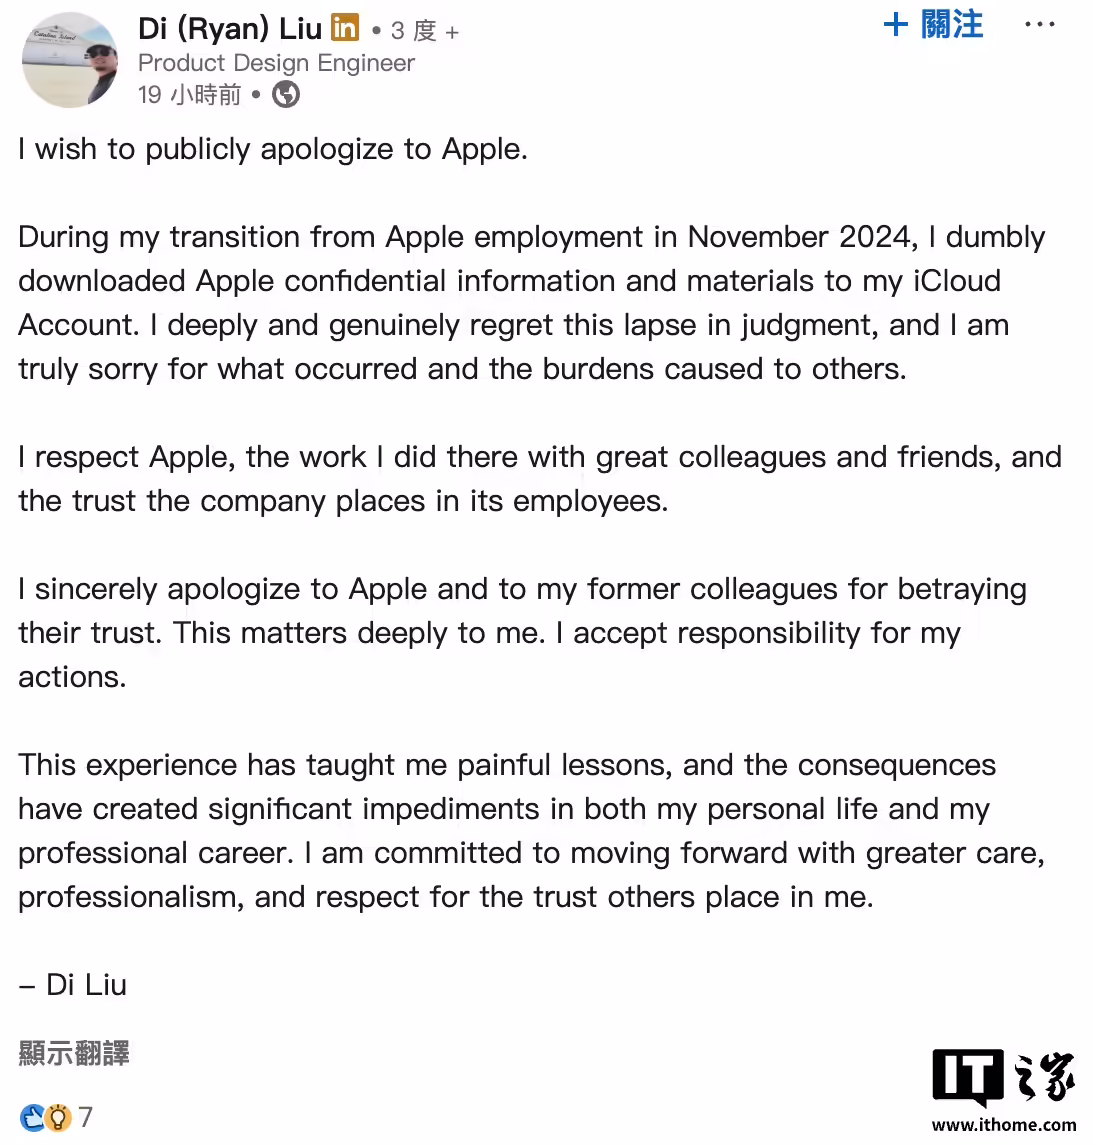Viewport: 1094px width, 1146px height.
Task: Follow the author with the 關注 button
Action: click(x=951, y=24)
